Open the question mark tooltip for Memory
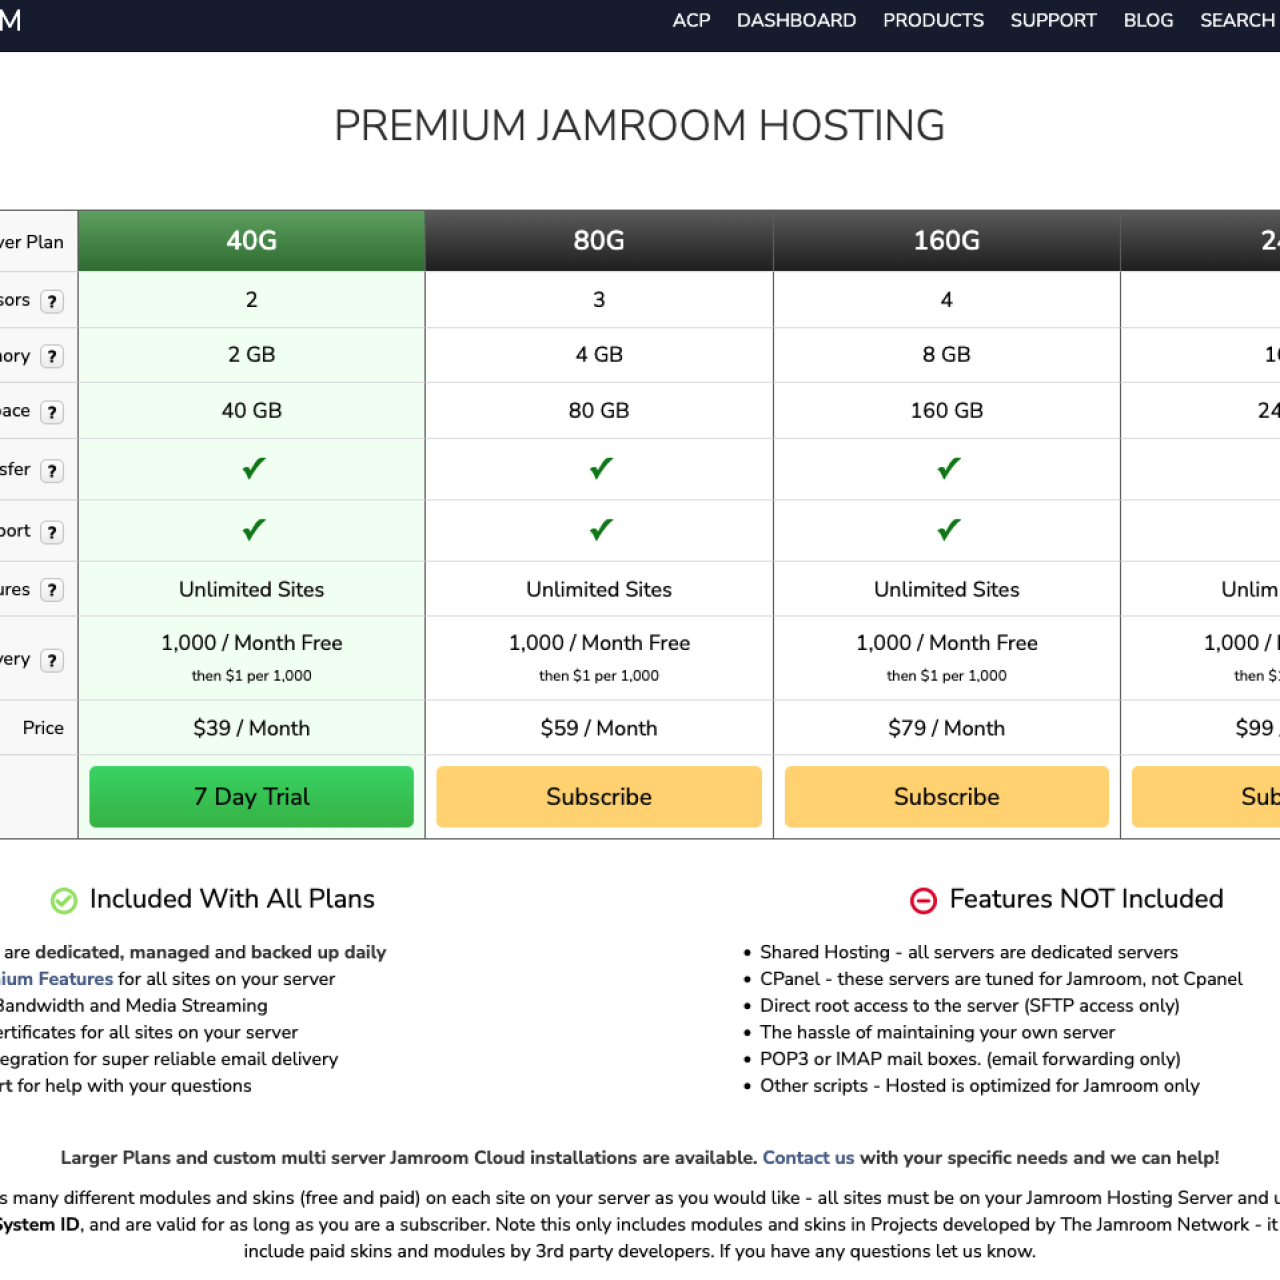This screenshot has width=1280, height=1280. (52, 356)
